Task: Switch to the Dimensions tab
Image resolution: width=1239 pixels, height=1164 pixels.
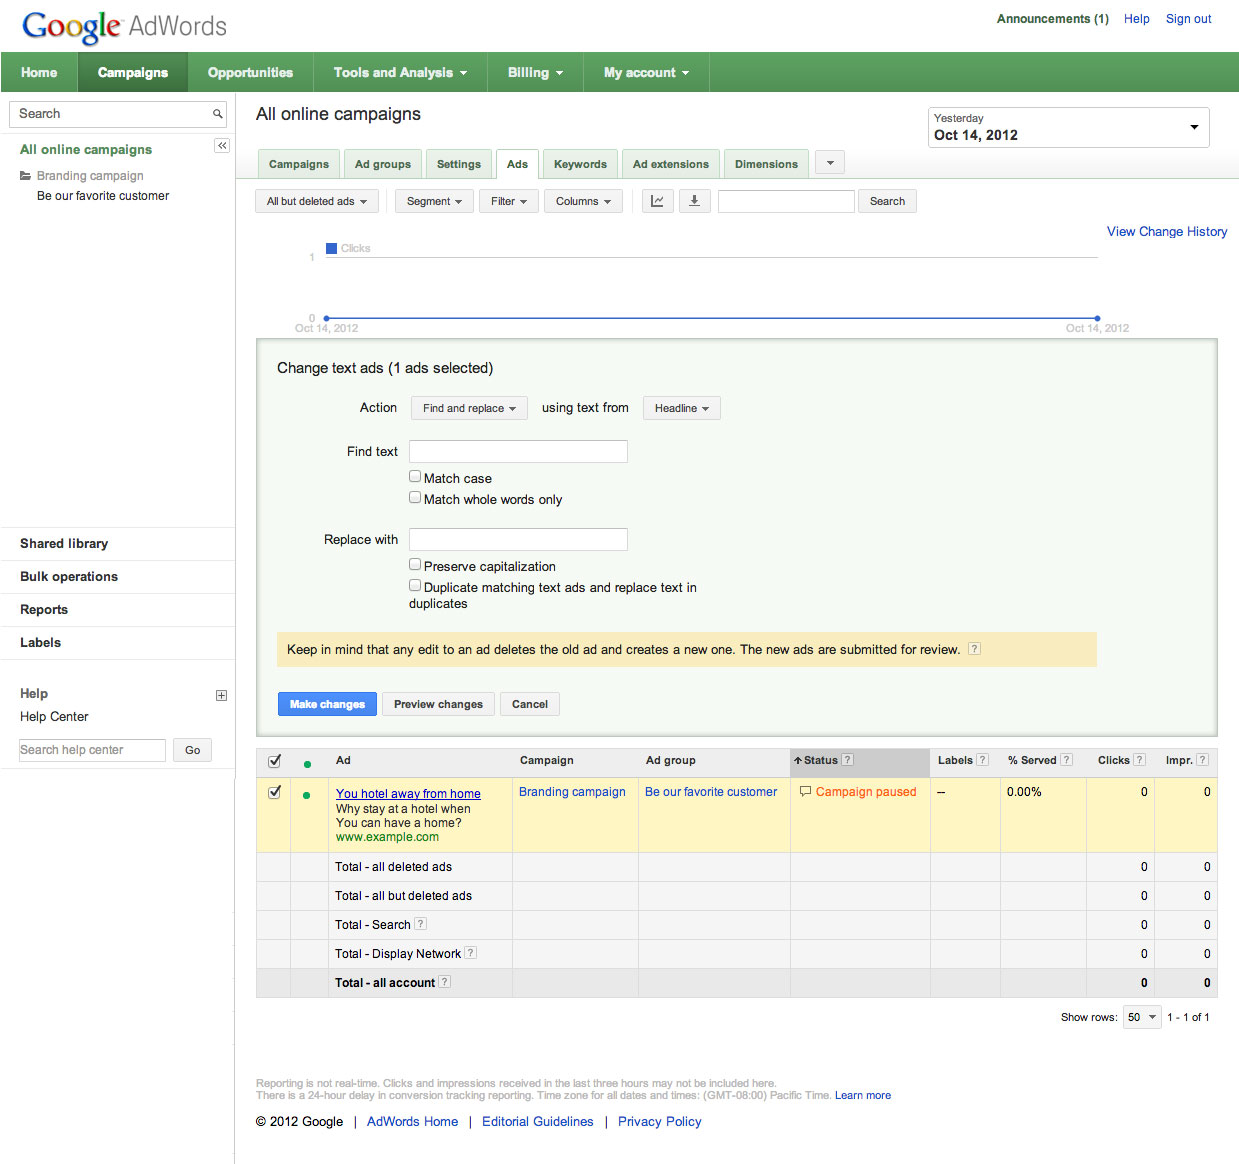Action: click(766, 164)
